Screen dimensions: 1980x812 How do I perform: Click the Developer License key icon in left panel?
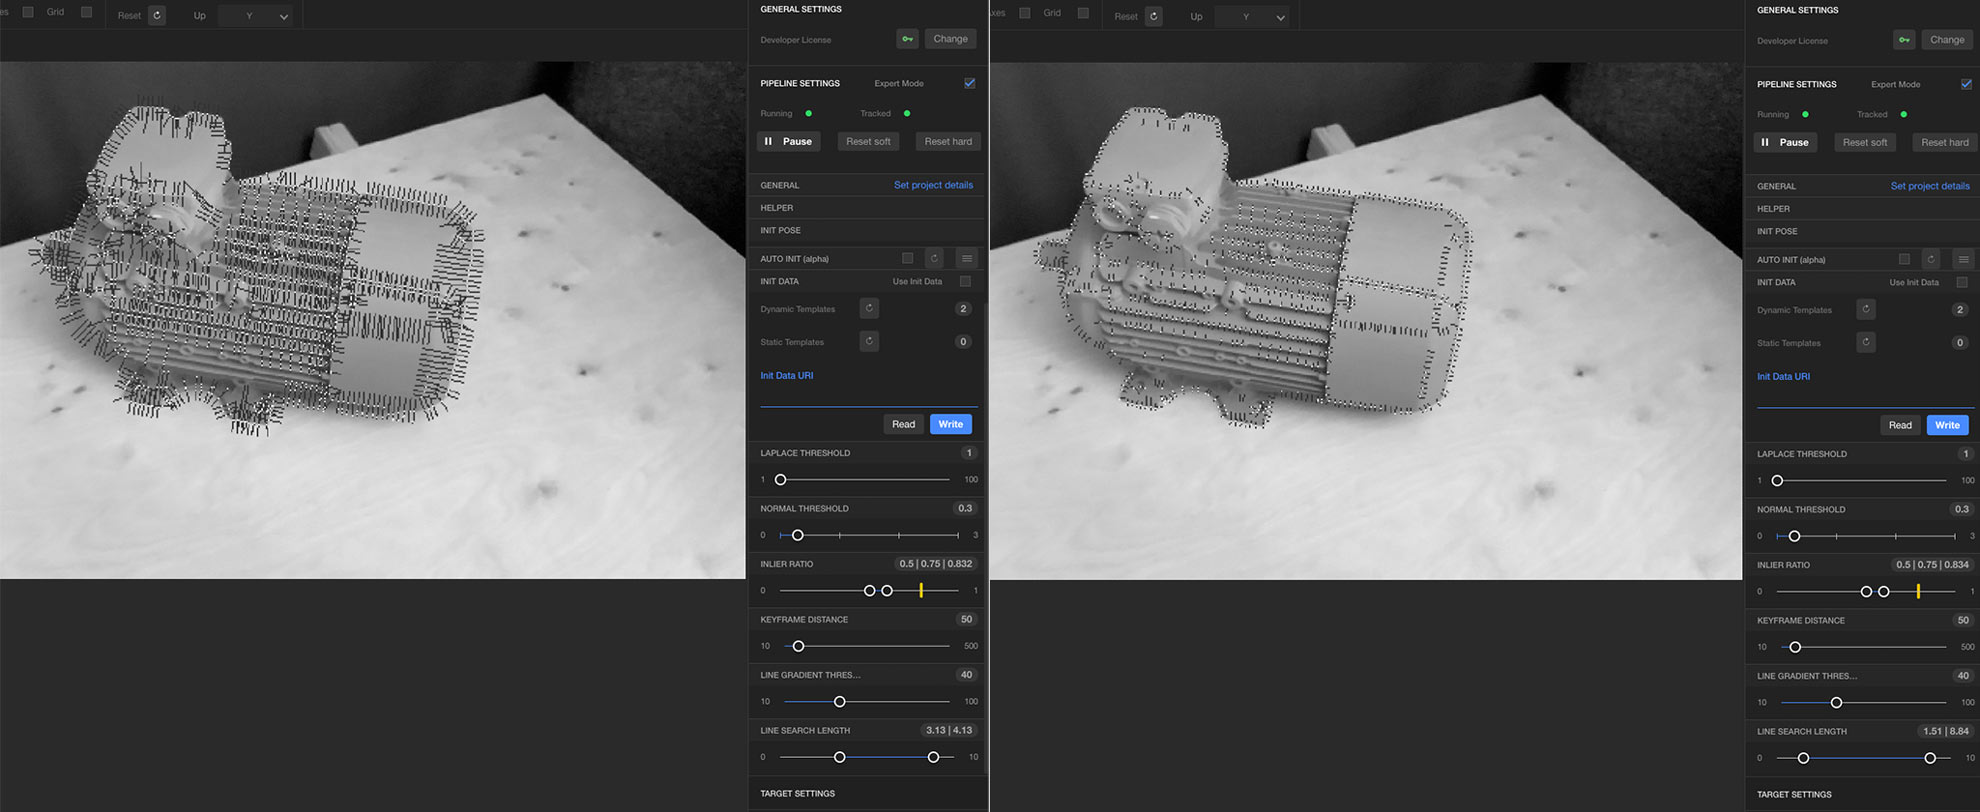907,39
